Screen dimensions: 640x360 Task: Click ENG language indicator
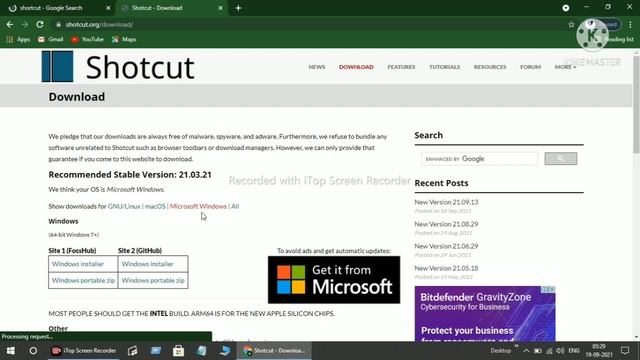click(x=574, y=351)
